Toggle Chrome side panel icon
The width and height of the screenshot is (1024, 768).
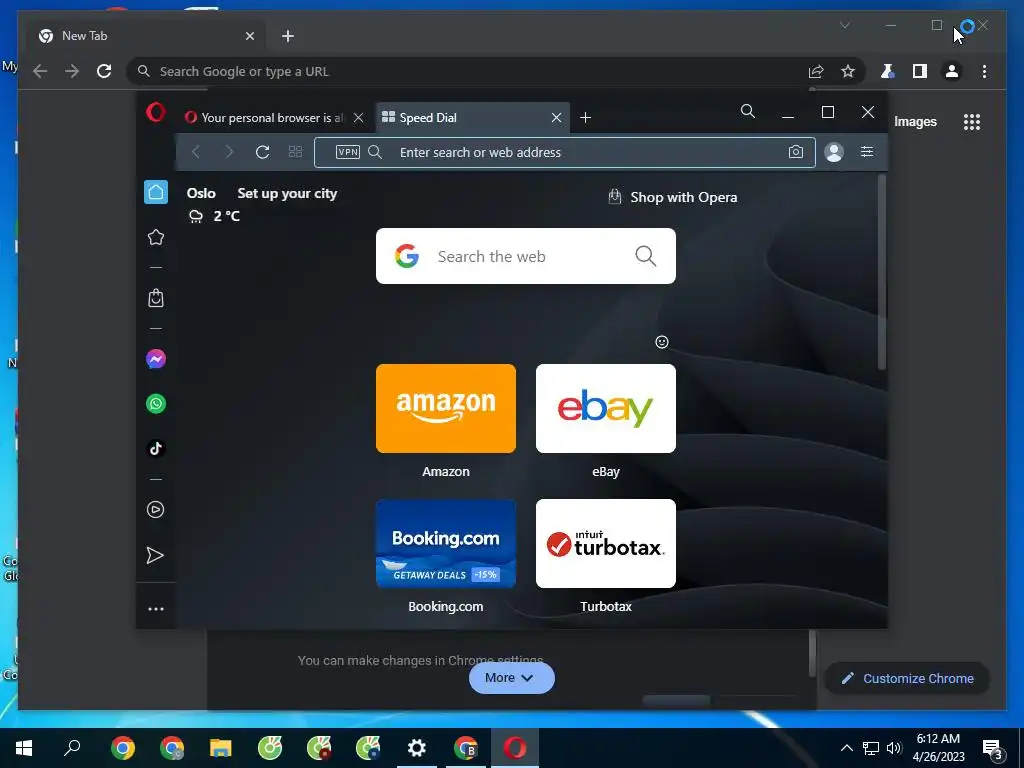point(920,71)
